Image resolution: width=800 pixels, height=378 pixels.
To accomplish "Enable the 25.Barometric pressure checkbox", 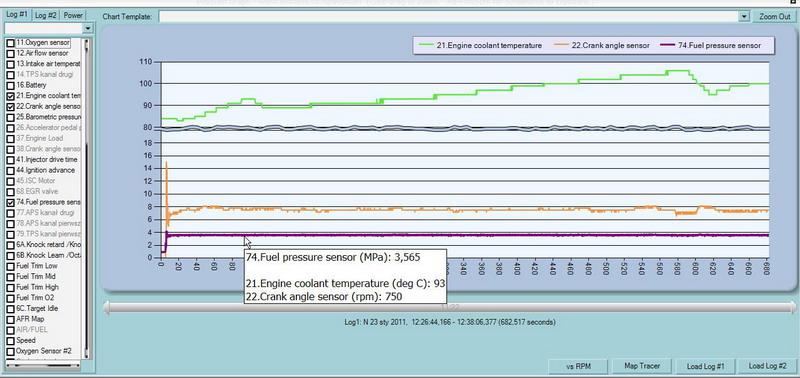I will coord(10,117).
